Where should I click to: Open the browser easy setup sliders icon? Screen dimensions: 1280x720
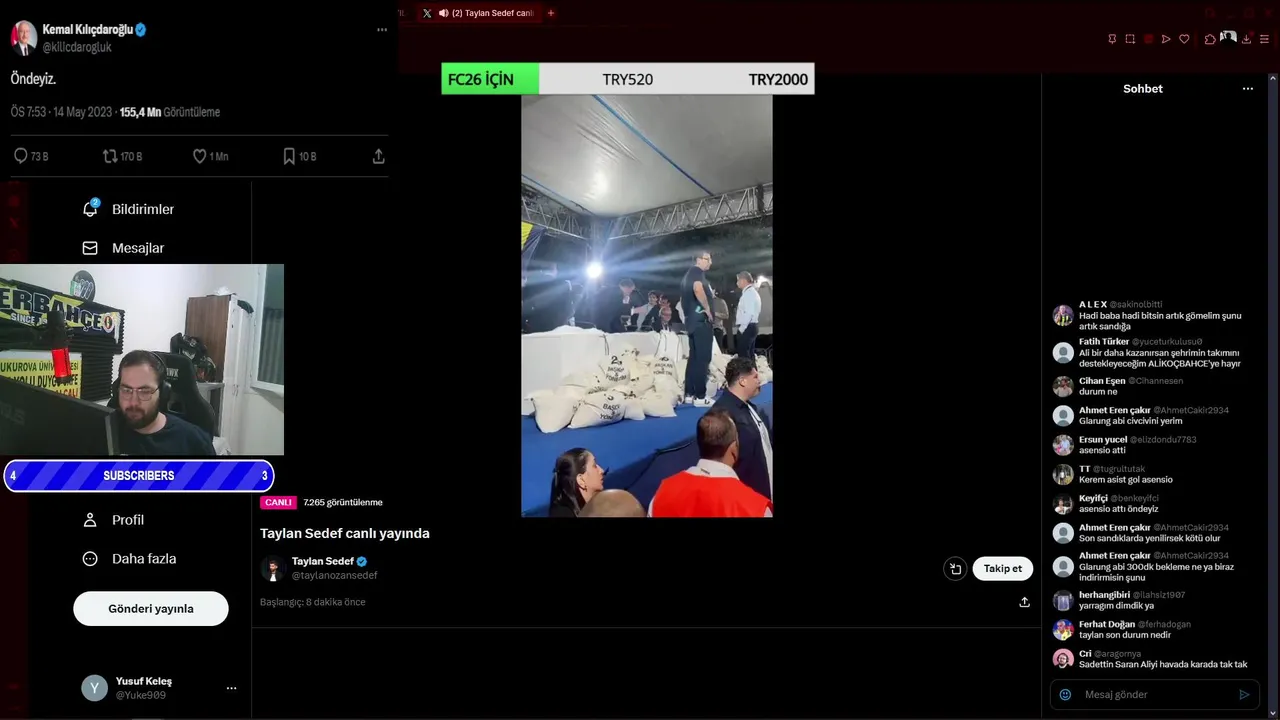click(1264, 39)
